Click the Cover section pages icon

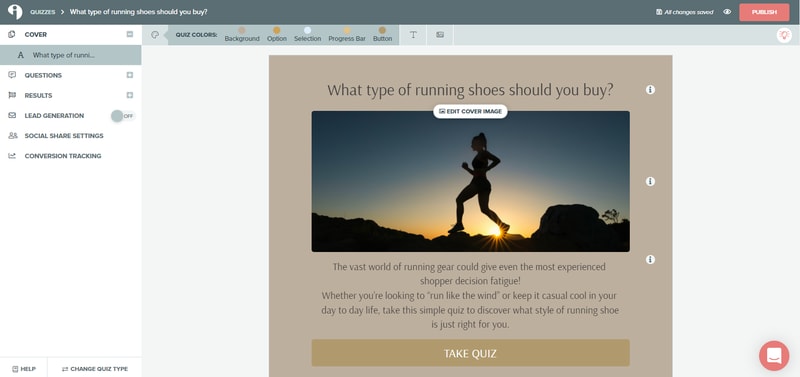12,34
